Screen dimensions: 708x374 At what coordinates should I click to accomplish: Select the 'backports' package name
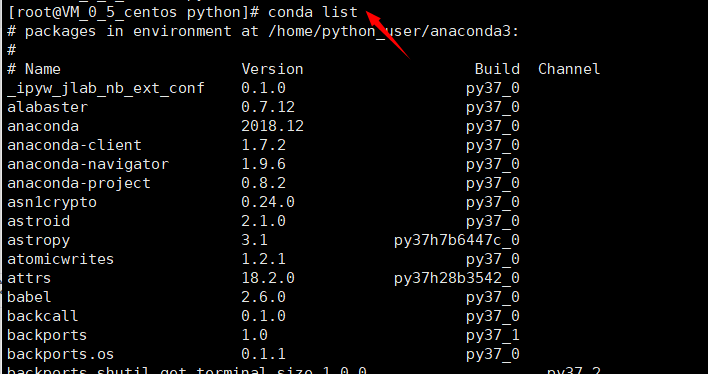coord(47,336)
